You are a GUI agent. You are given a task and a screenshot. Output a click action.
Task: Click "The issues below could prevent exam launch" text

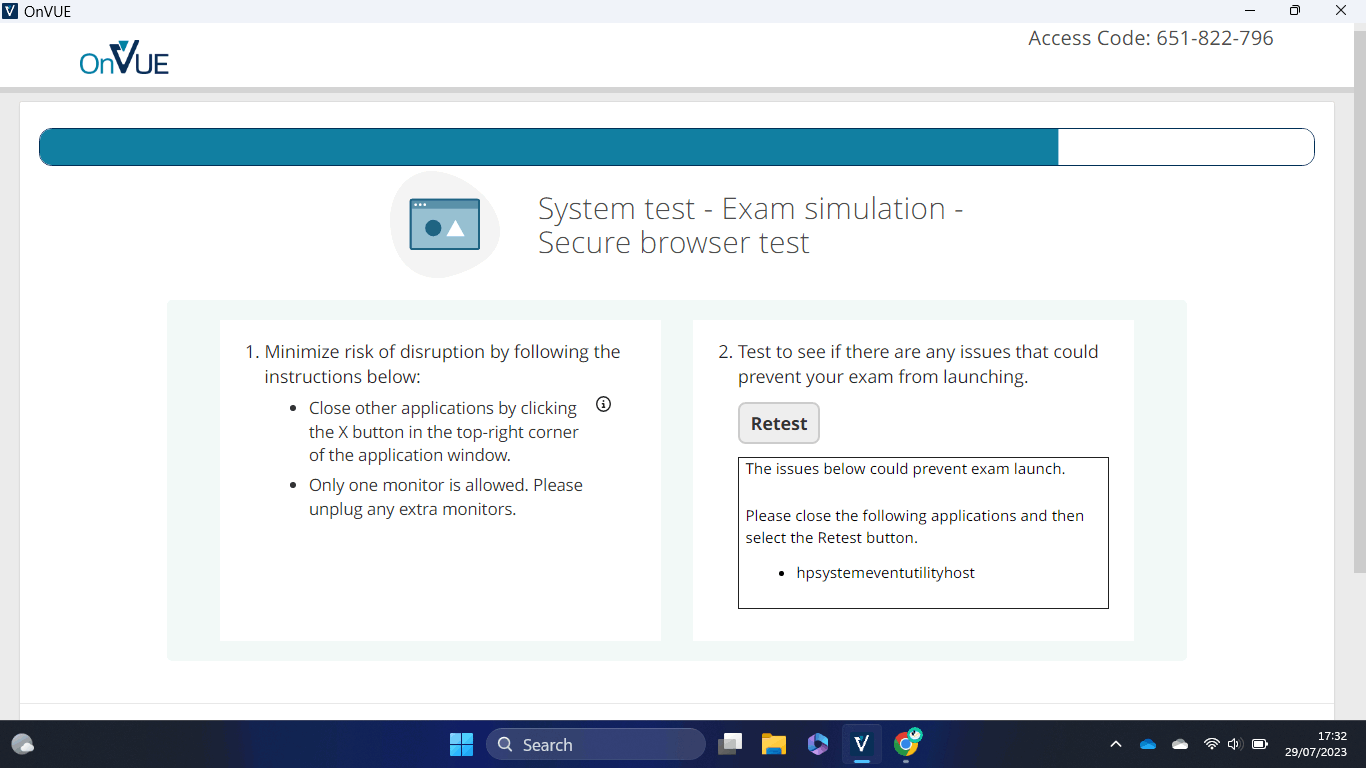[x=905, y=468]
